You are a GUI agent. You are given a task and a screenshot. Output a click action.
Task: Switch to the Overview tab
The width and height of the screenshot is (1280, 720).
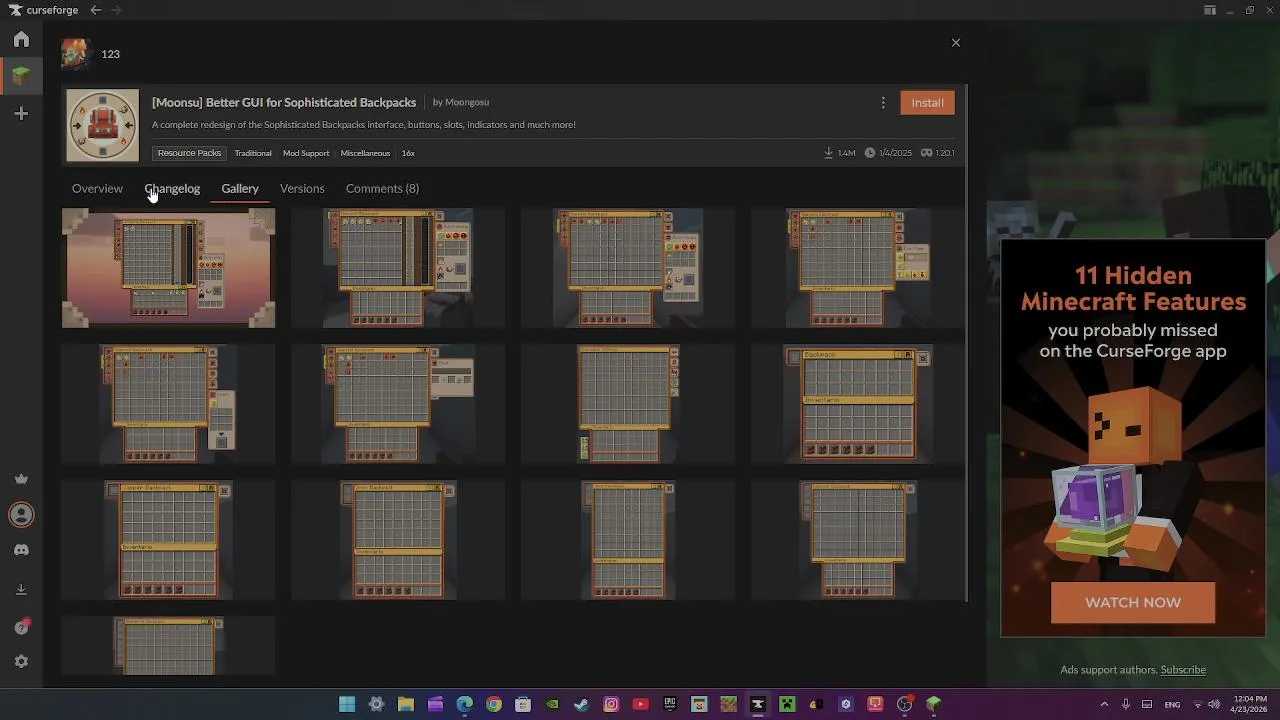pyautogui.click(x=97, y=189)
